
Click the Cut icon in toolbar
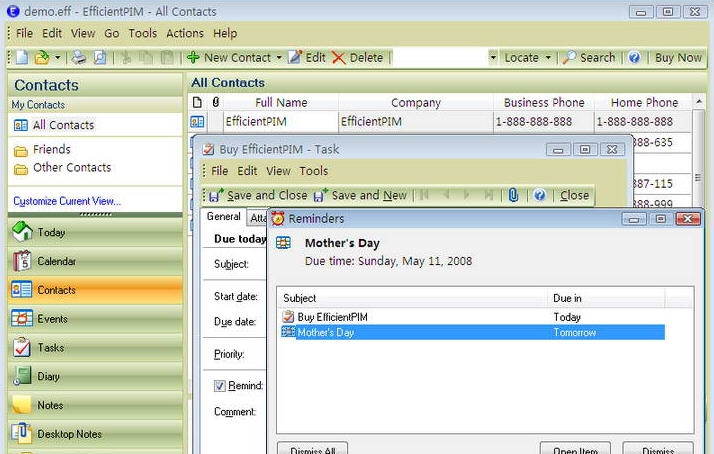126,58
